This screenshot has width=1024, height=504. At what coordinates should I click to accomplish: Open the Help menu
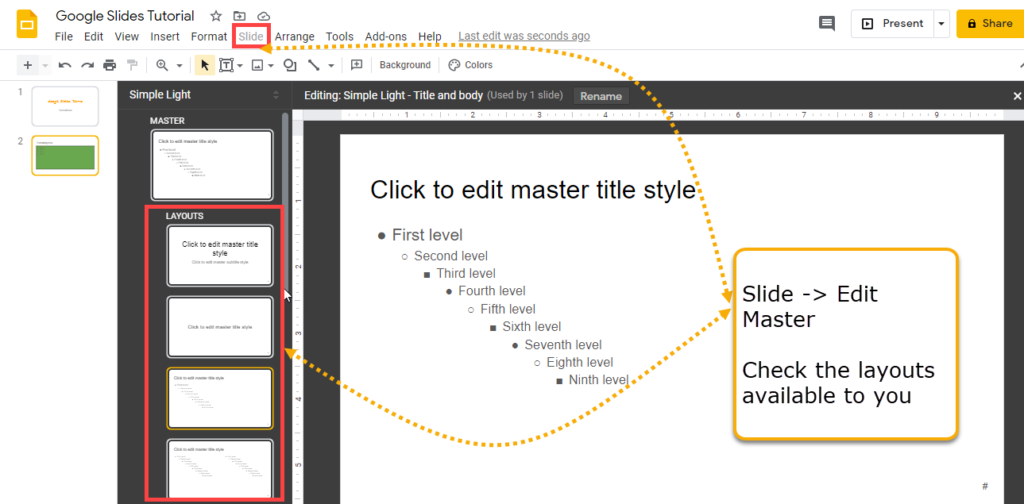(x=430, y=37)
